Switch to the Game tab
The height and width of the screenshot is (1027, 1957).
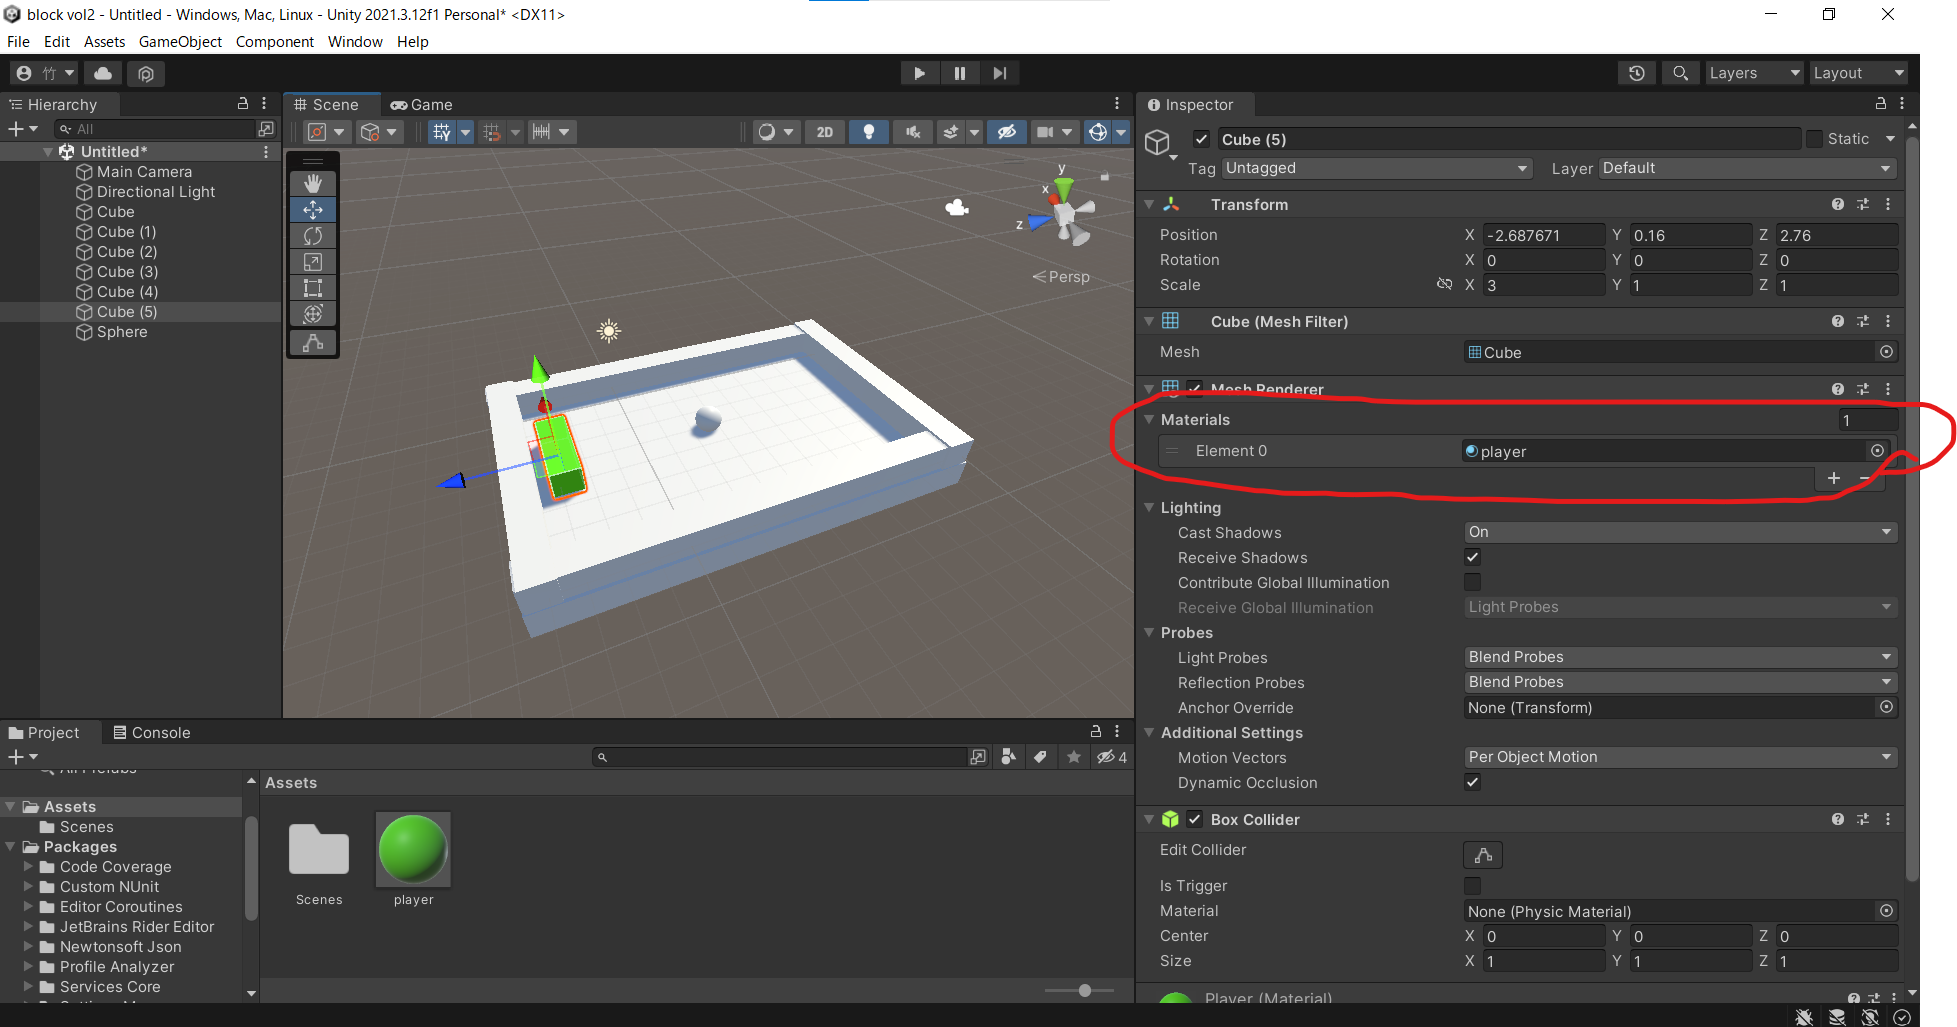(x=422, y=105)
